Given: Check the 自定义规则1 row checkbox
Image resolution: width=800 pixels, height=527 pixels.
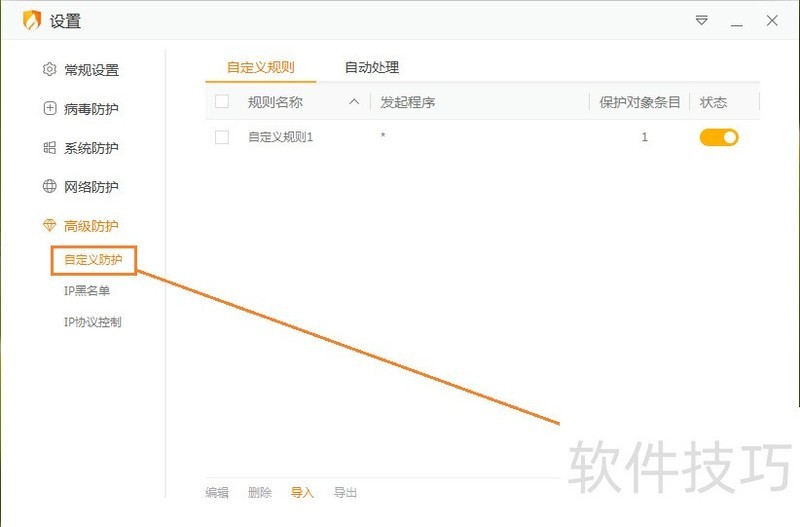Looking at the screenshot, I should point(222,137).
